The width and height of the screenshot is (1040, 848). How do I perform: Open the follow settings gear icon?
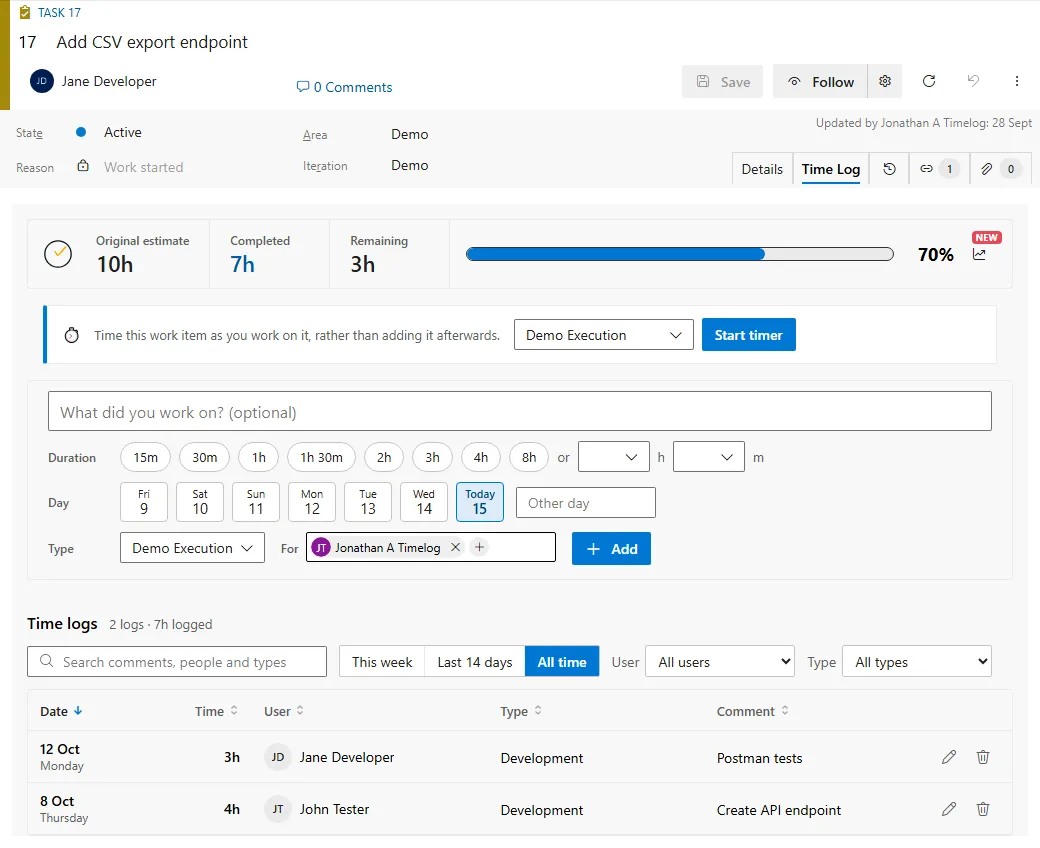point(885,81)
